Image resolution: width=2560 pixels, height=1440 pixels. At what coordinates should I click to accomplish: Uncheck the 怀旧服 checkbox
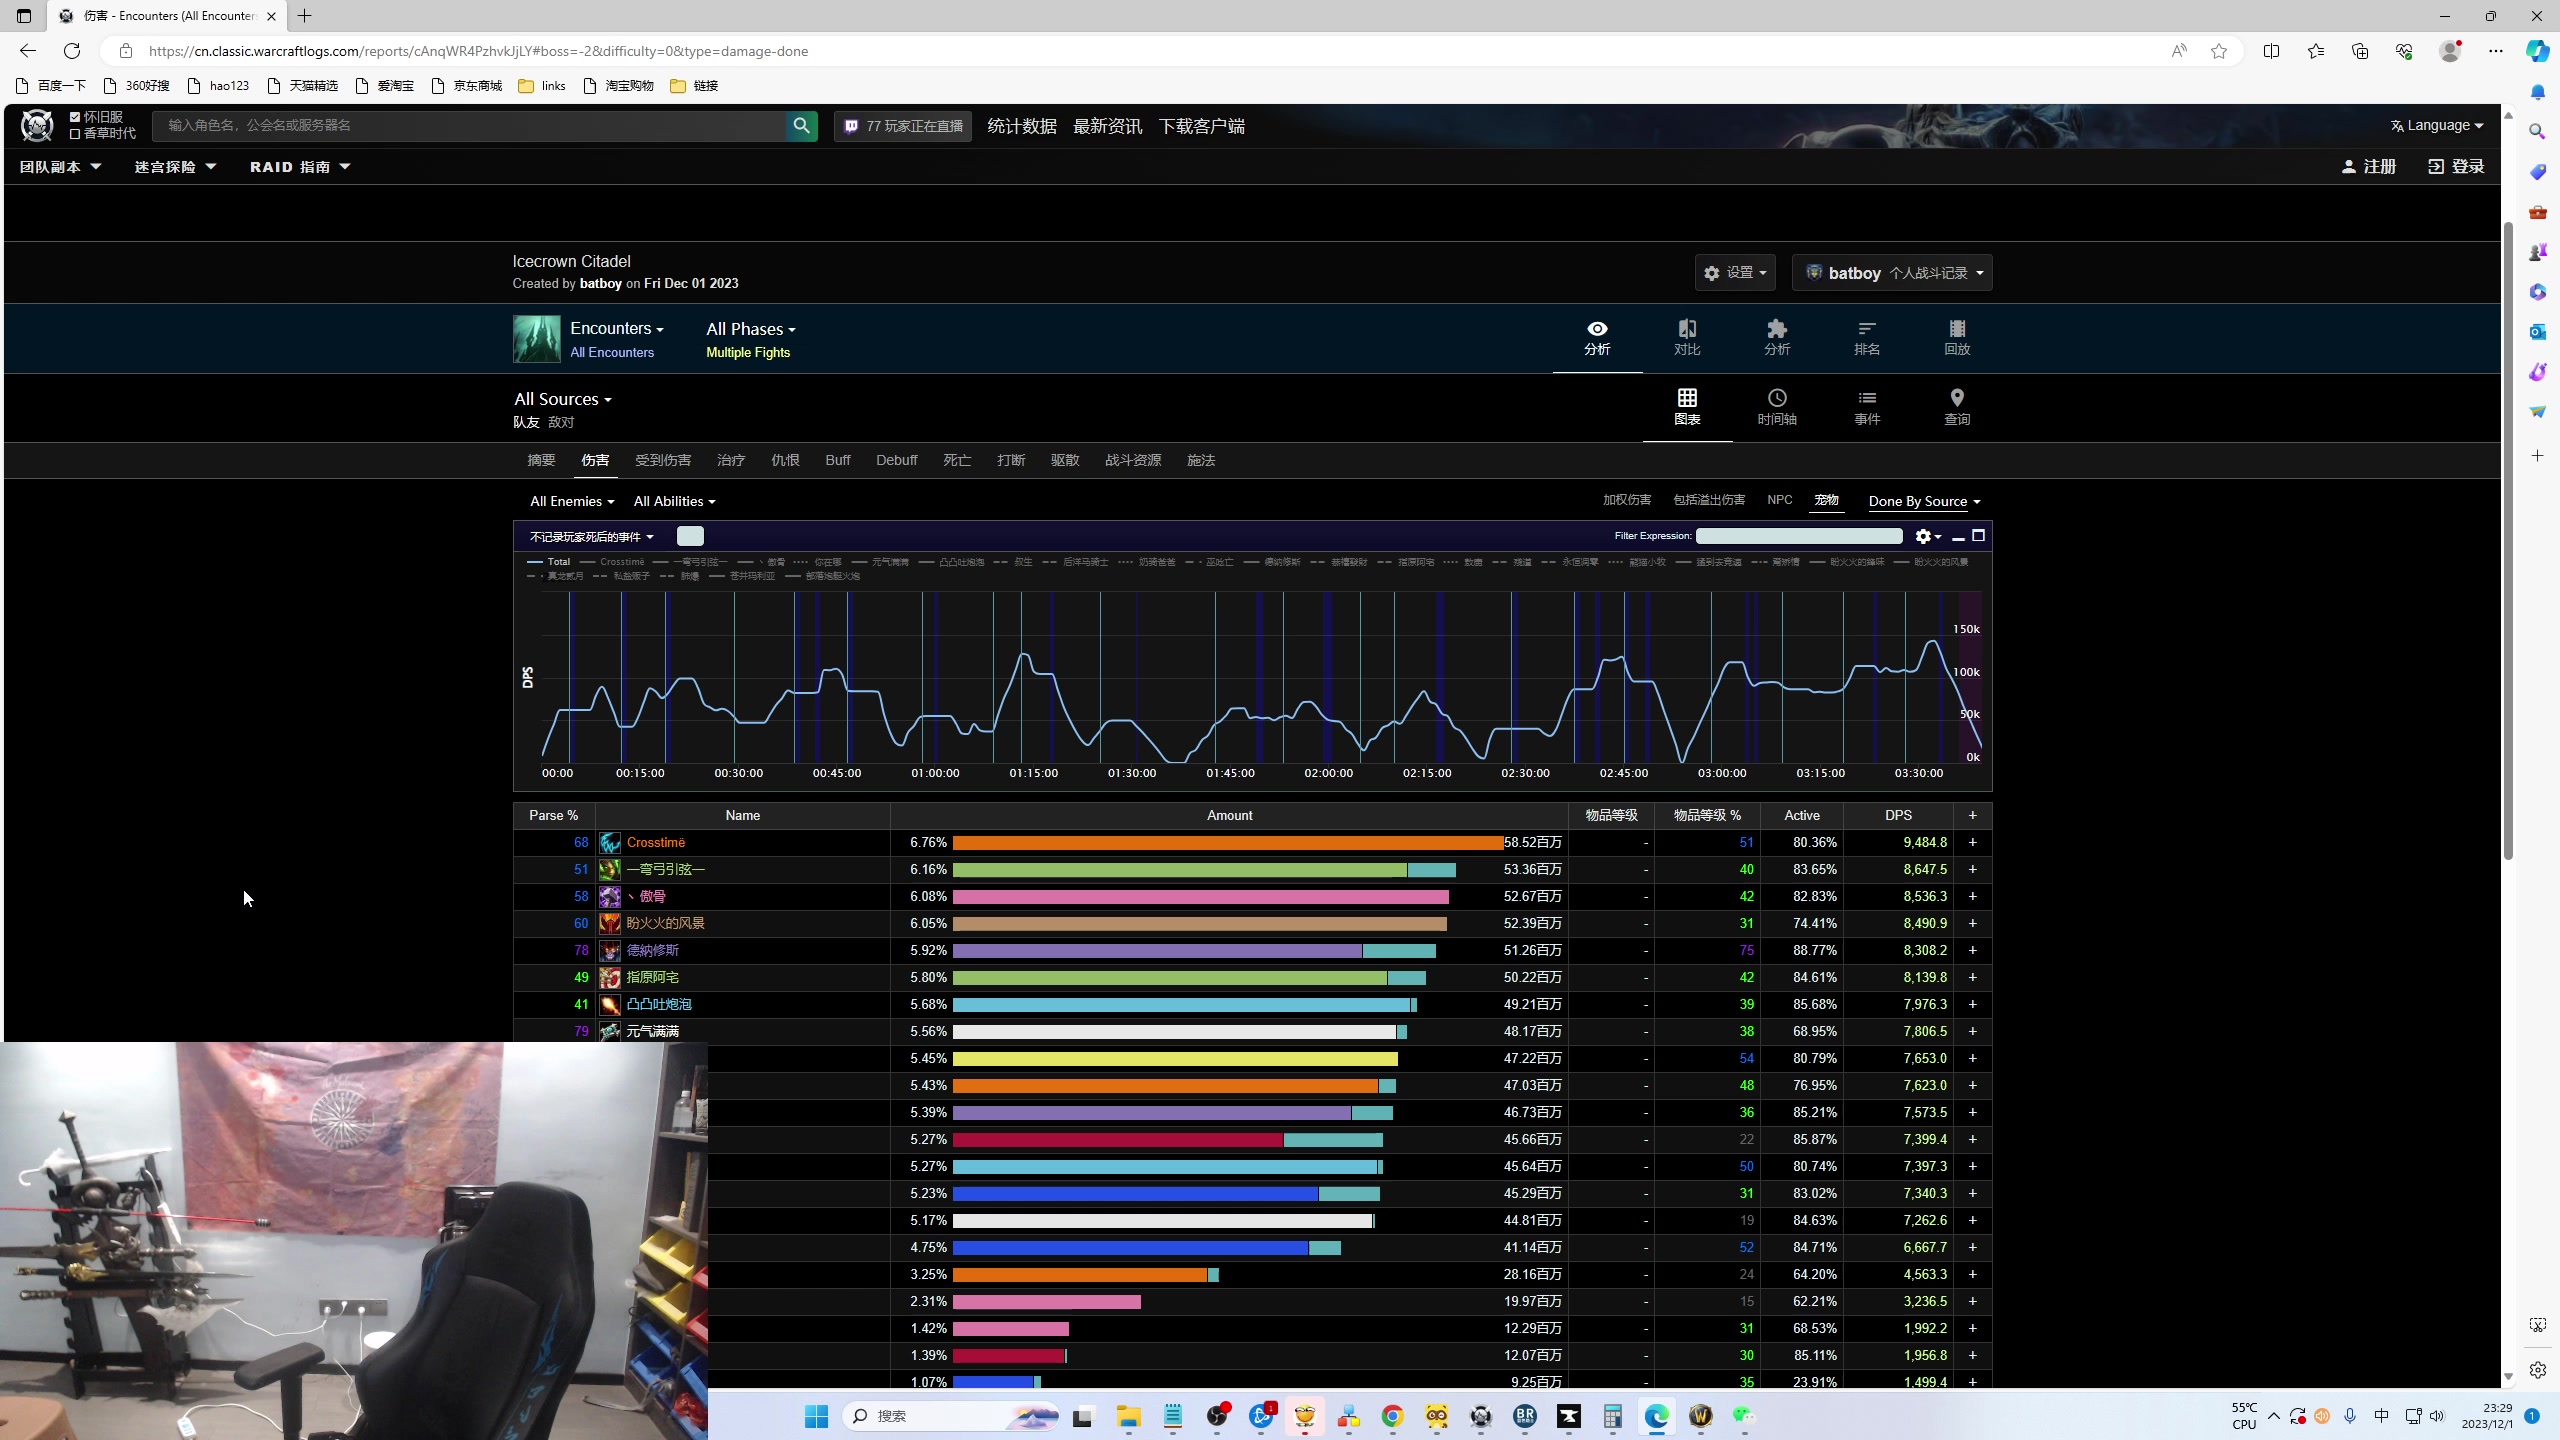click(x=75, y=117)
